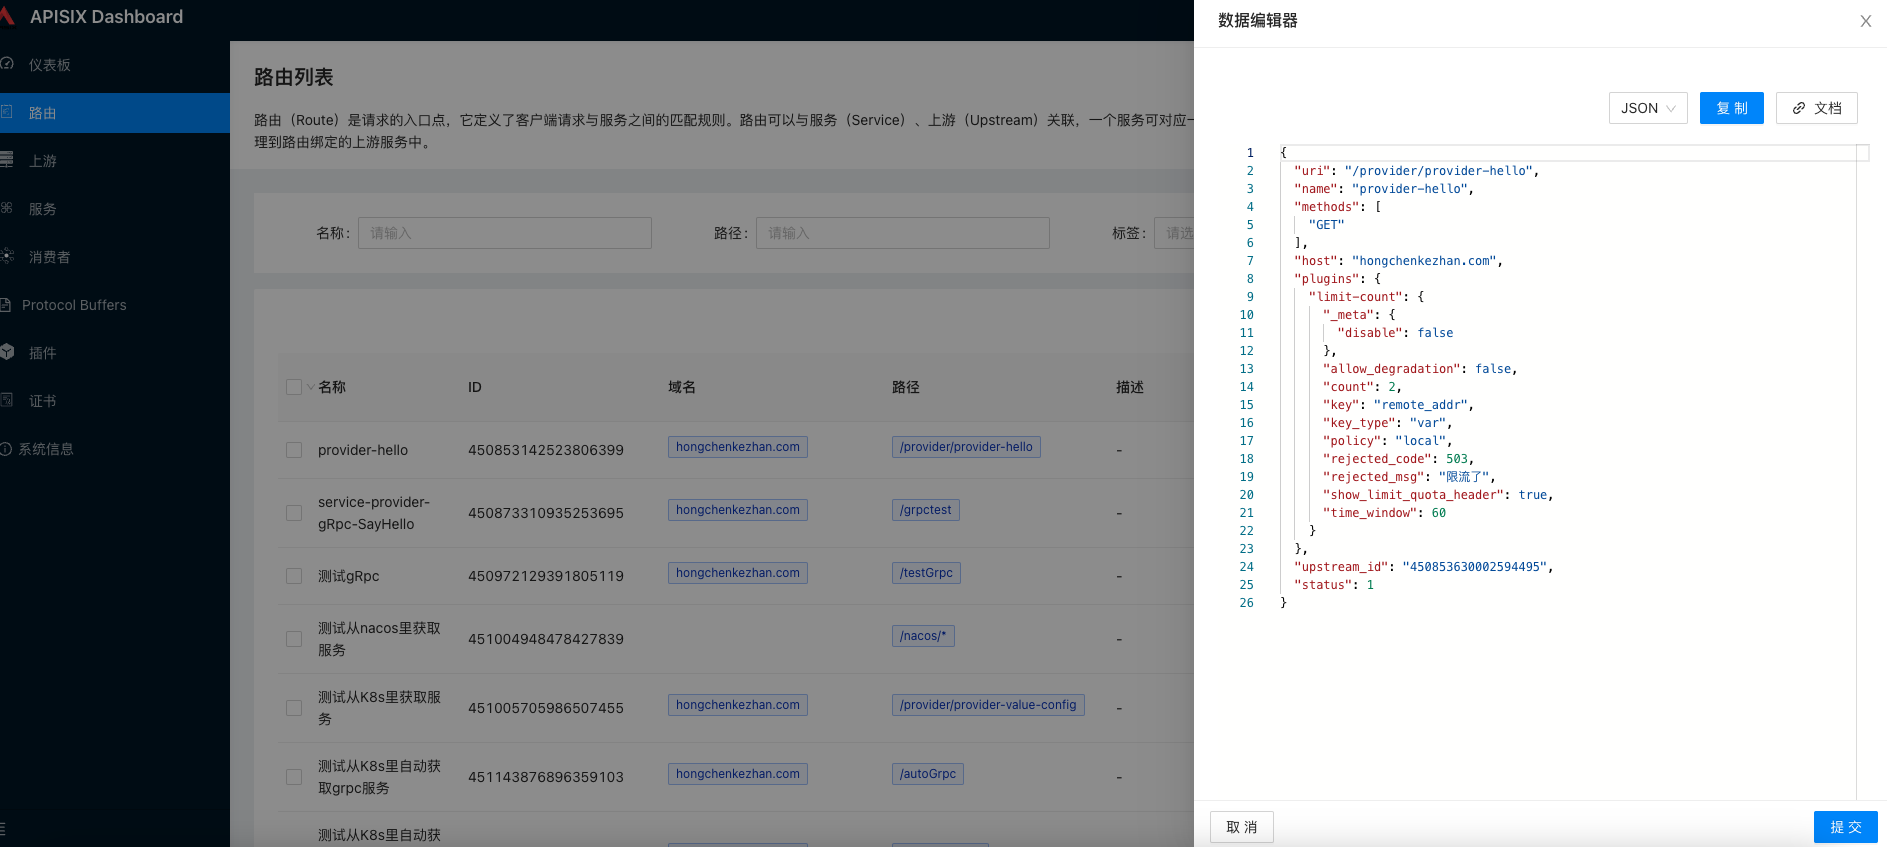The image size is (1887, 847).
Task: Click the /grpctest path tag
Action: (x=926, y=510)
